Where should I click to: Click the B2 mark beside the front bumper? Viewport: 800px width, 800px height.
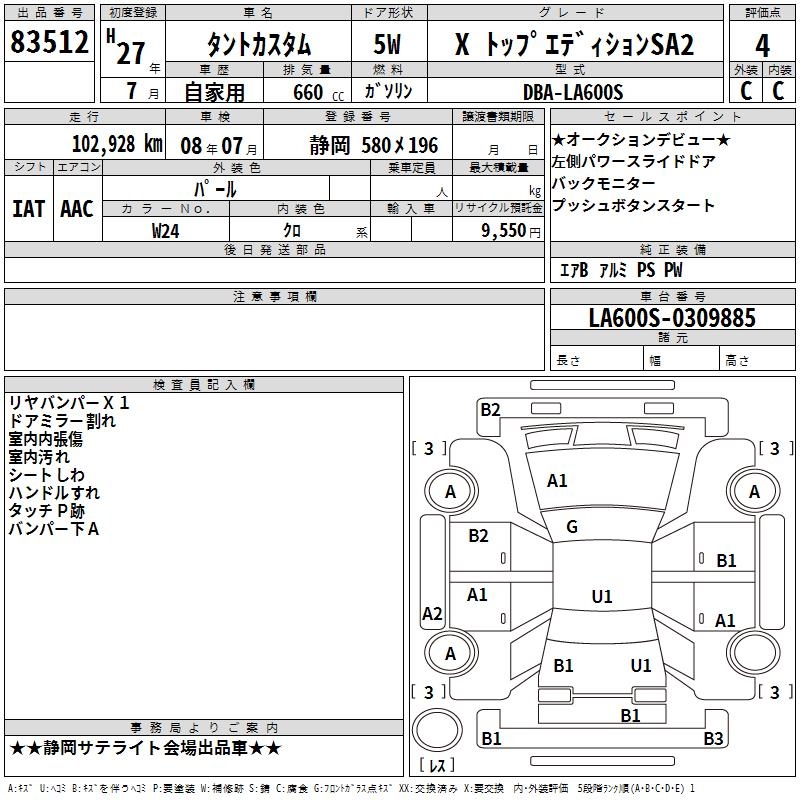pos(490,409)
